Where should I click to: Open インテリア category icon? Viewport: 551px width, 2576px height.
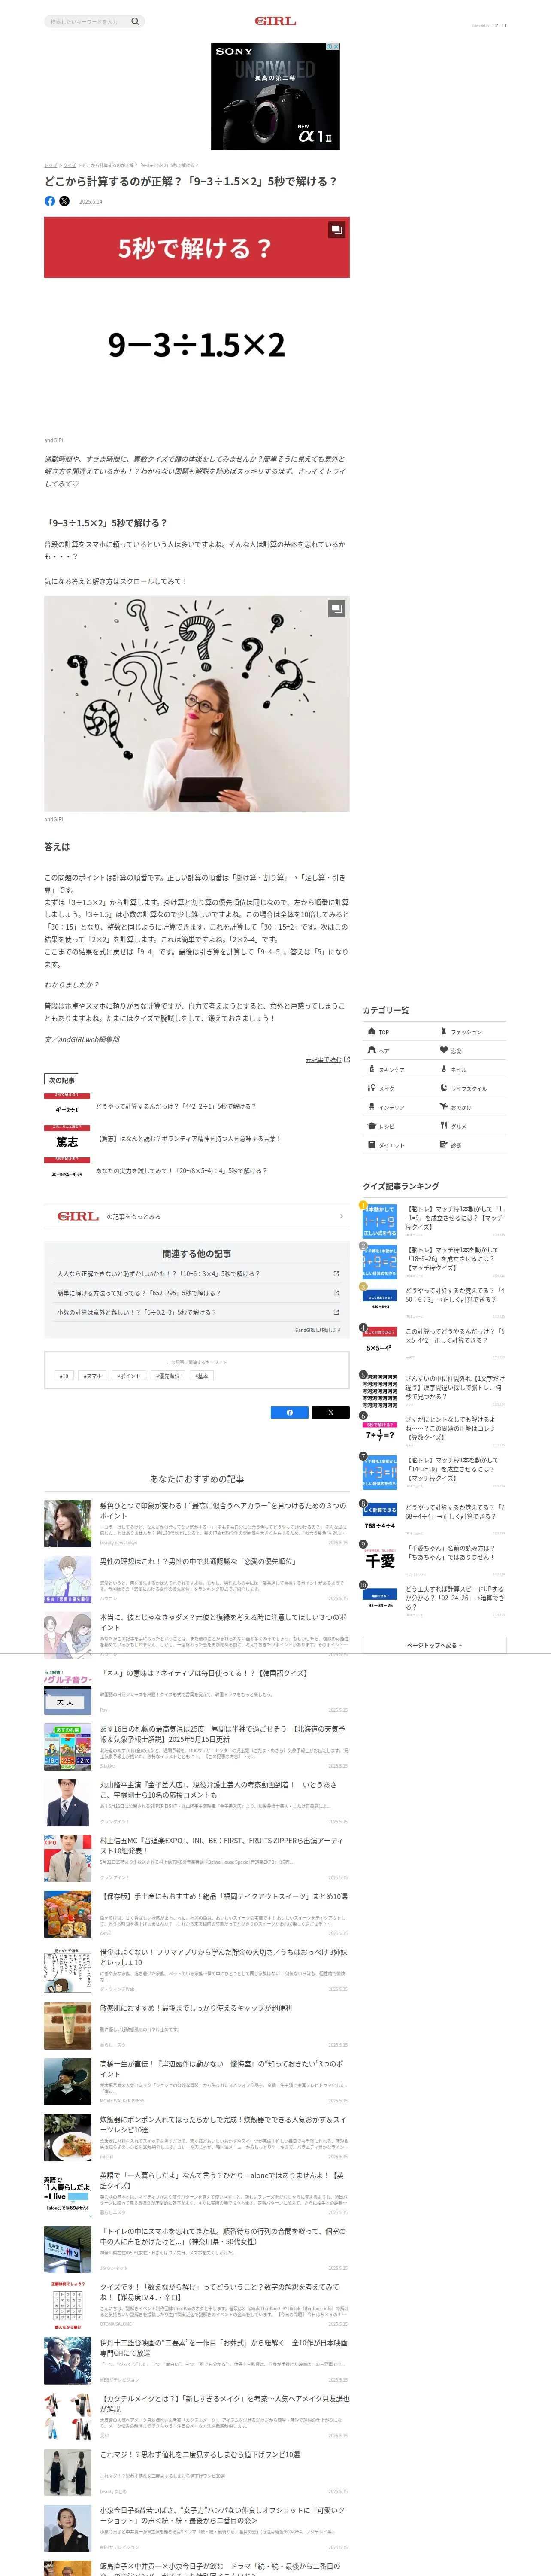point(372,1107)
